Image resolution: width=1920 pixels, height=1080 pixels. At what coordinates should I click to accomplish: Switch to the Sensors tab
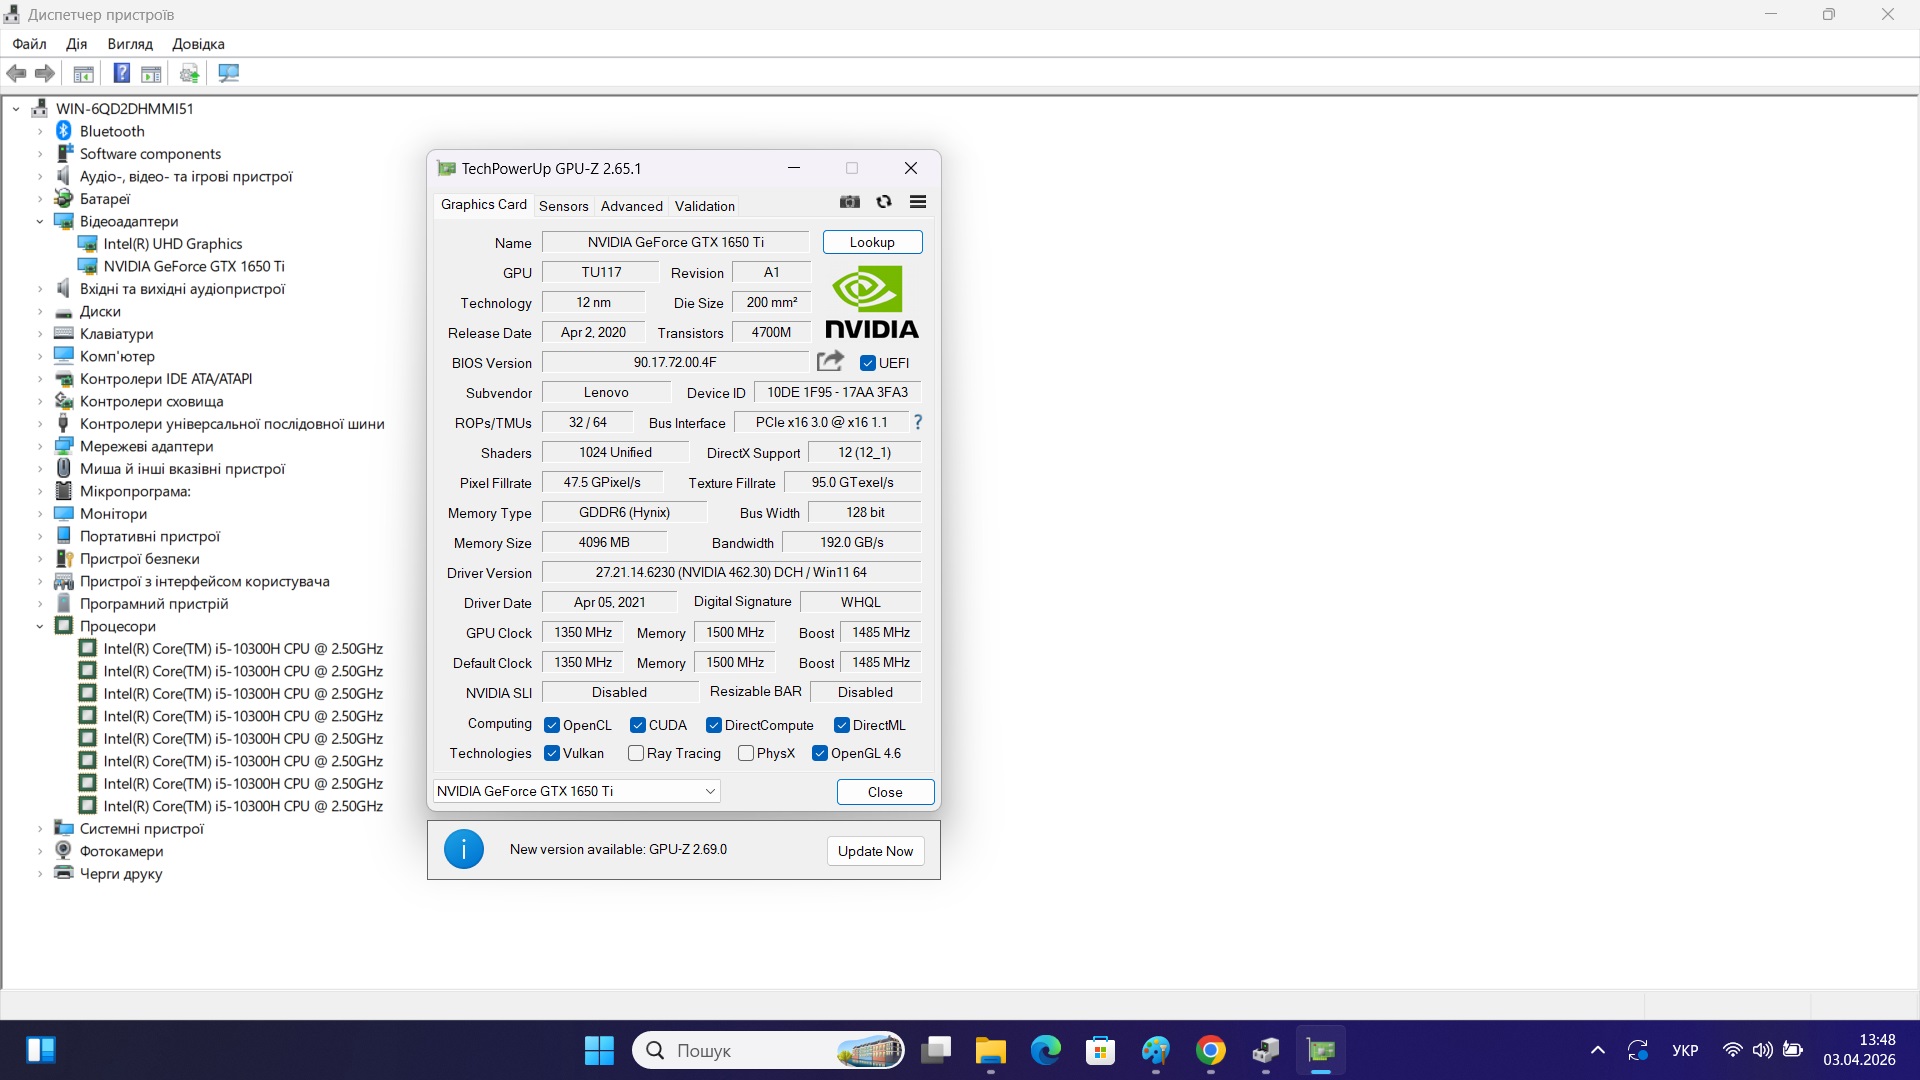pos(563,206)
